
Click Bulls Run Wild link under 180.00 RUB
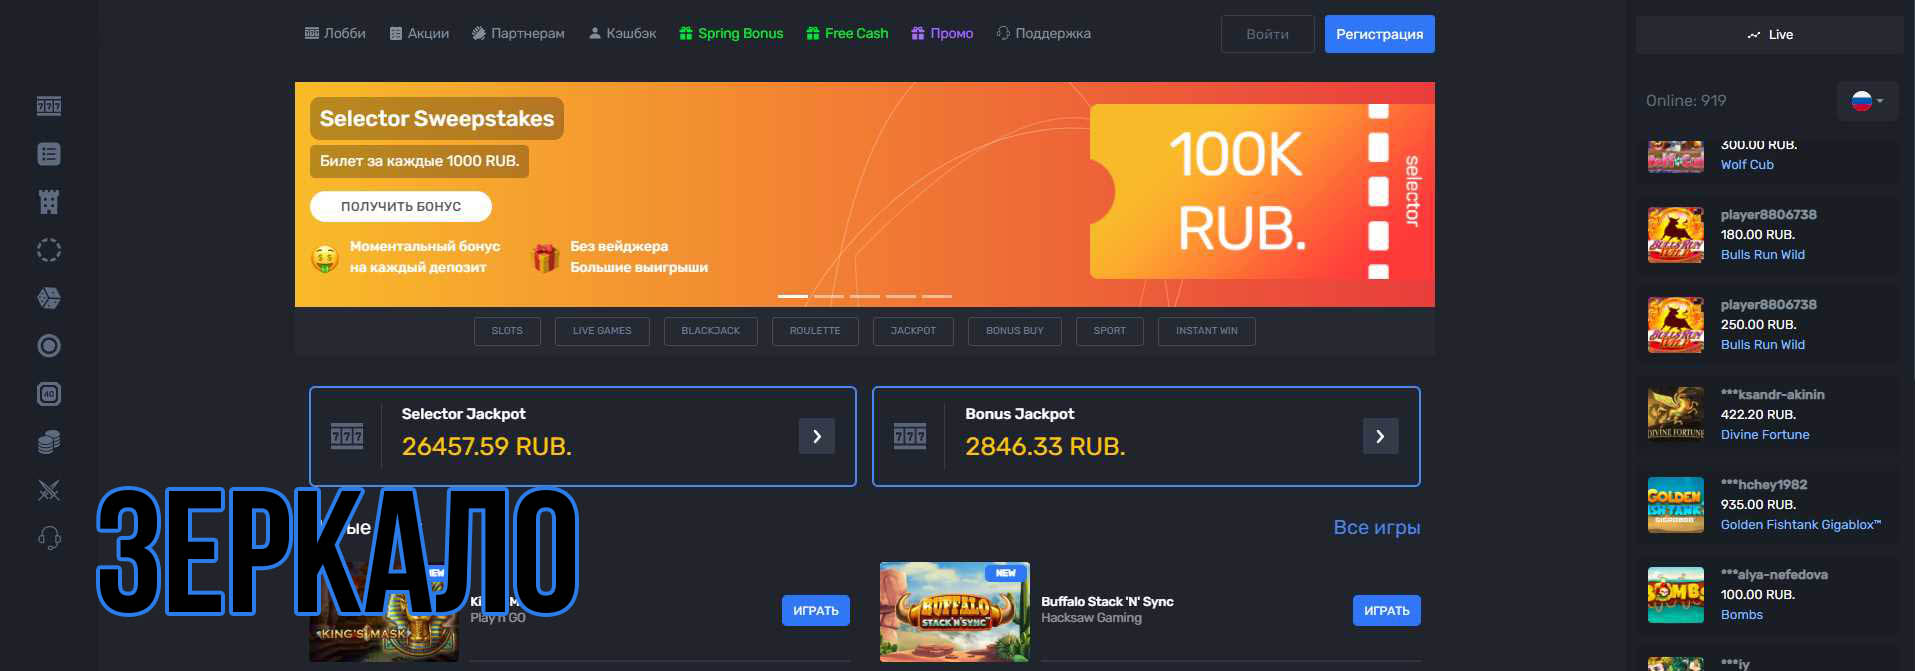coord(1763,255)
